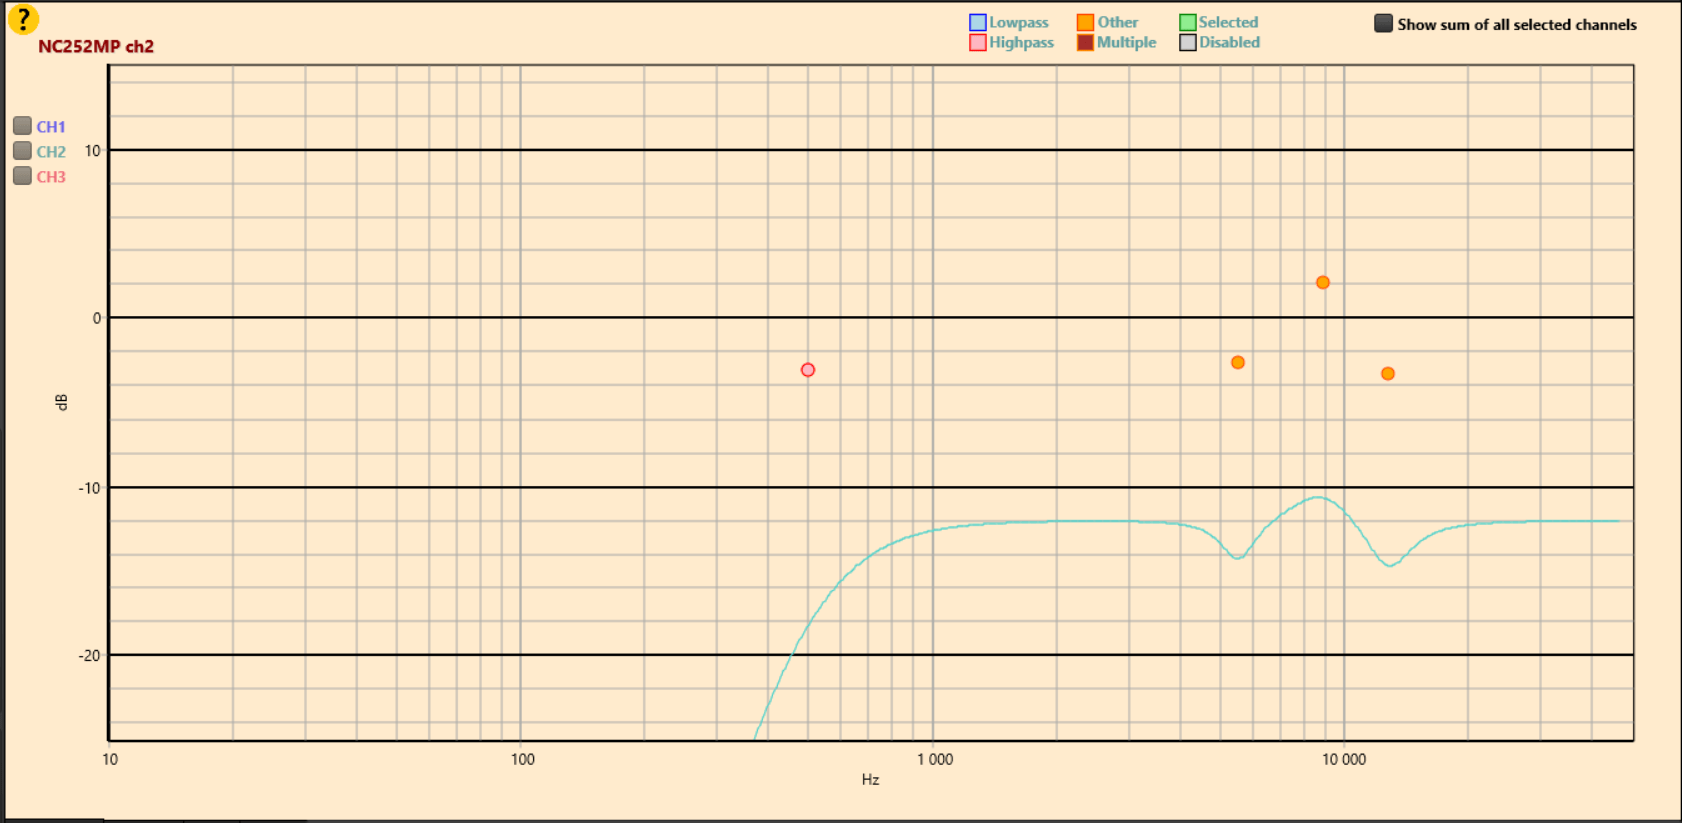Click the dB axis label
The image size is (1682, 823).
point(61,402)
